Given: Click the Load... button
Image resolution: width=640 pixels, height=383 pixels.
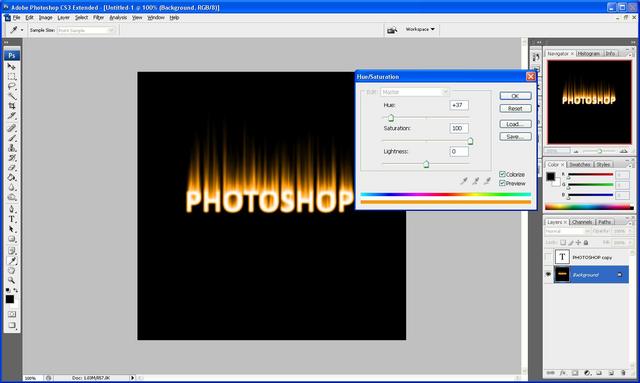Looking at the screenshot, I should point(515,124).
